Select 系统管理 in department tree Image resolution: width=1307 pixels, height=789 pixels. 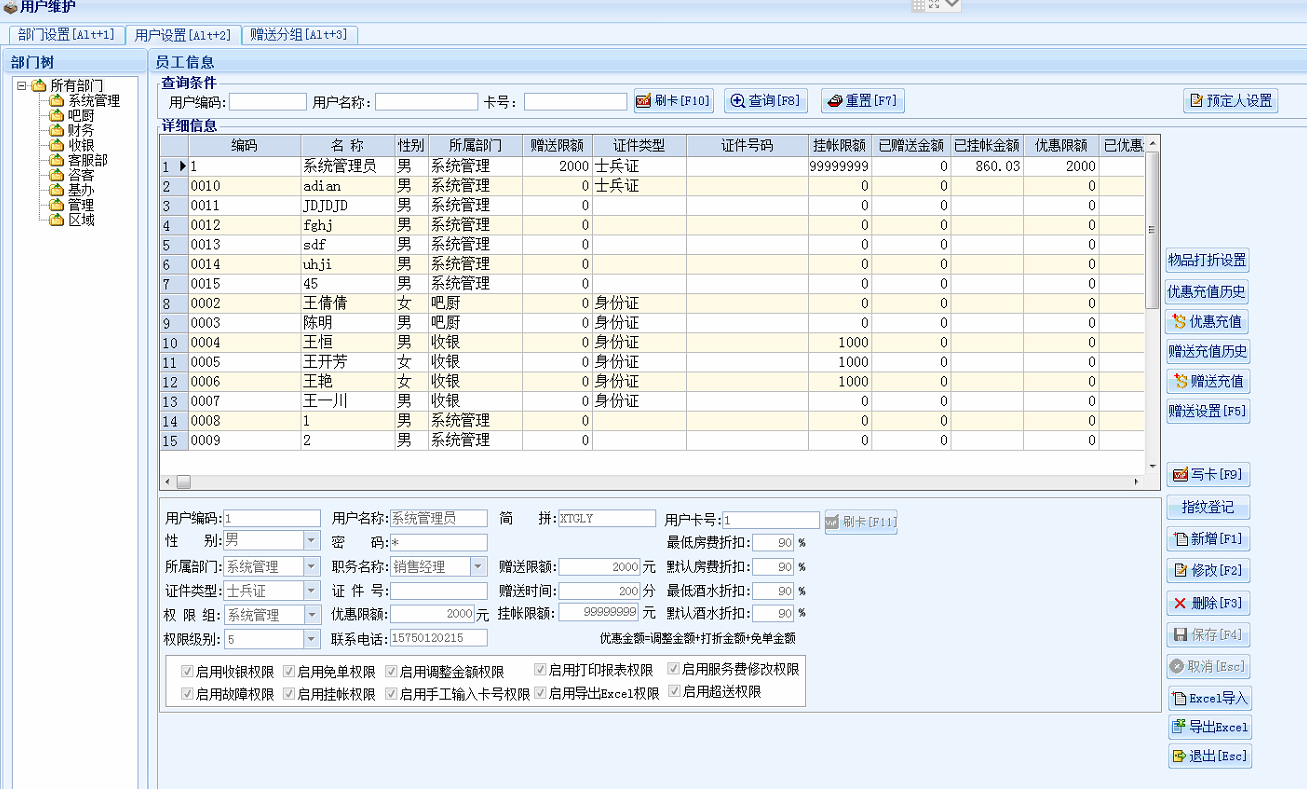[94, 101]
